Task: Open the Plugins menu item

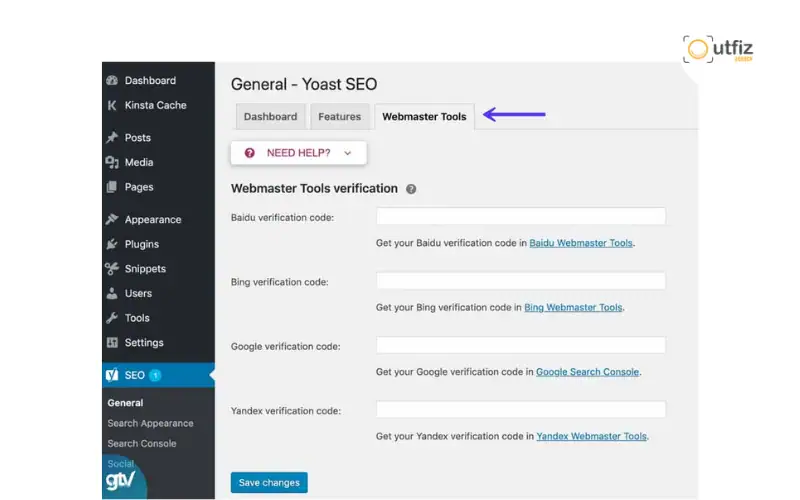Action: click(142, 244)
